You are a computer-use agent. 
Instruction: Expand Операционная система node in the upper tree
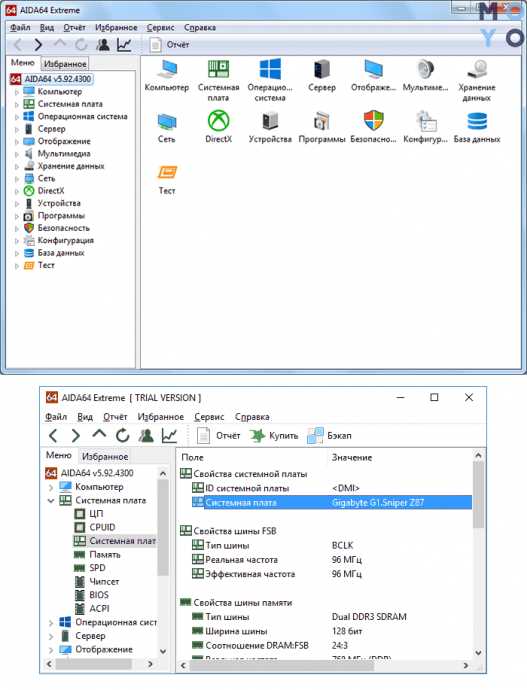[17, 117]
